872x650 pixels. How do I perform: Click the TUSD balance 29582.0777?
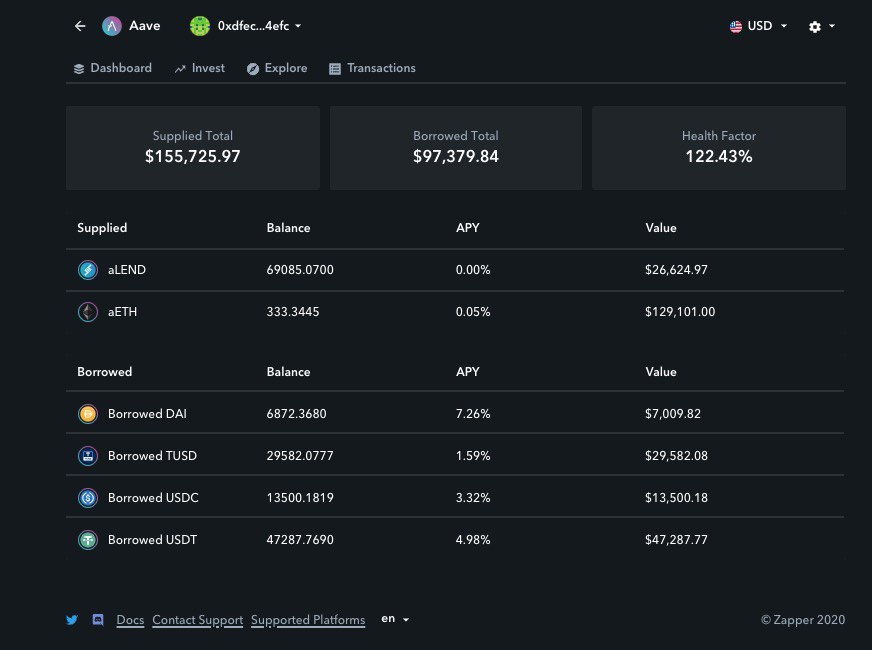(x=300, y=456)
